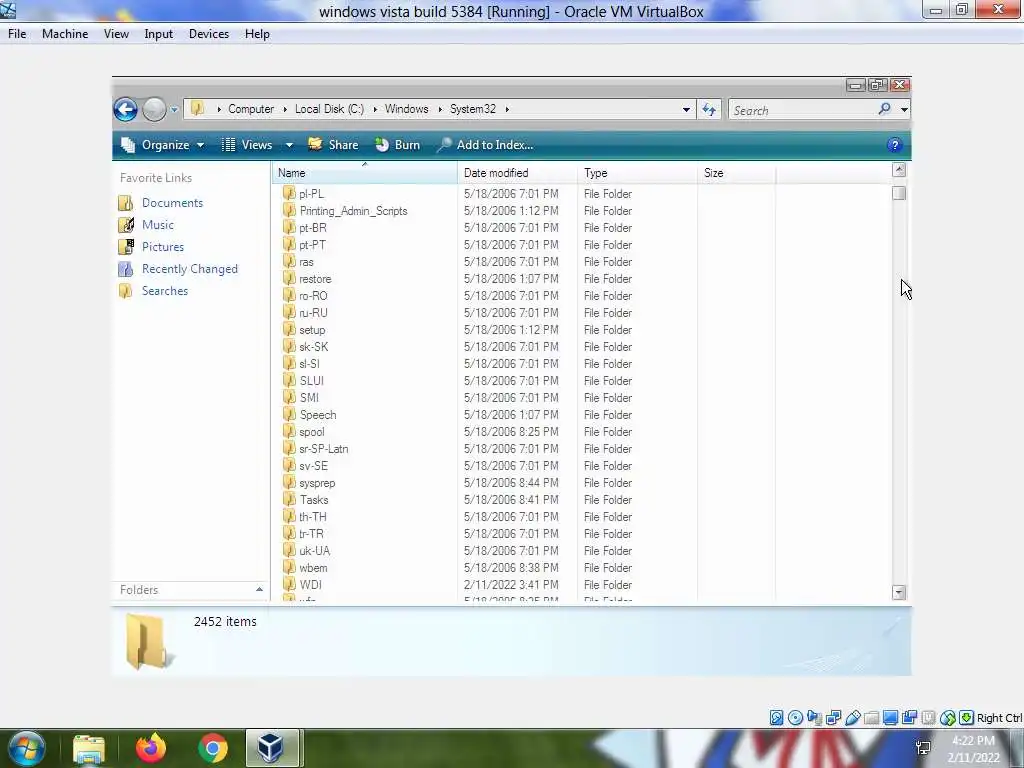Select the Tasks folder icon

[289, 499]
